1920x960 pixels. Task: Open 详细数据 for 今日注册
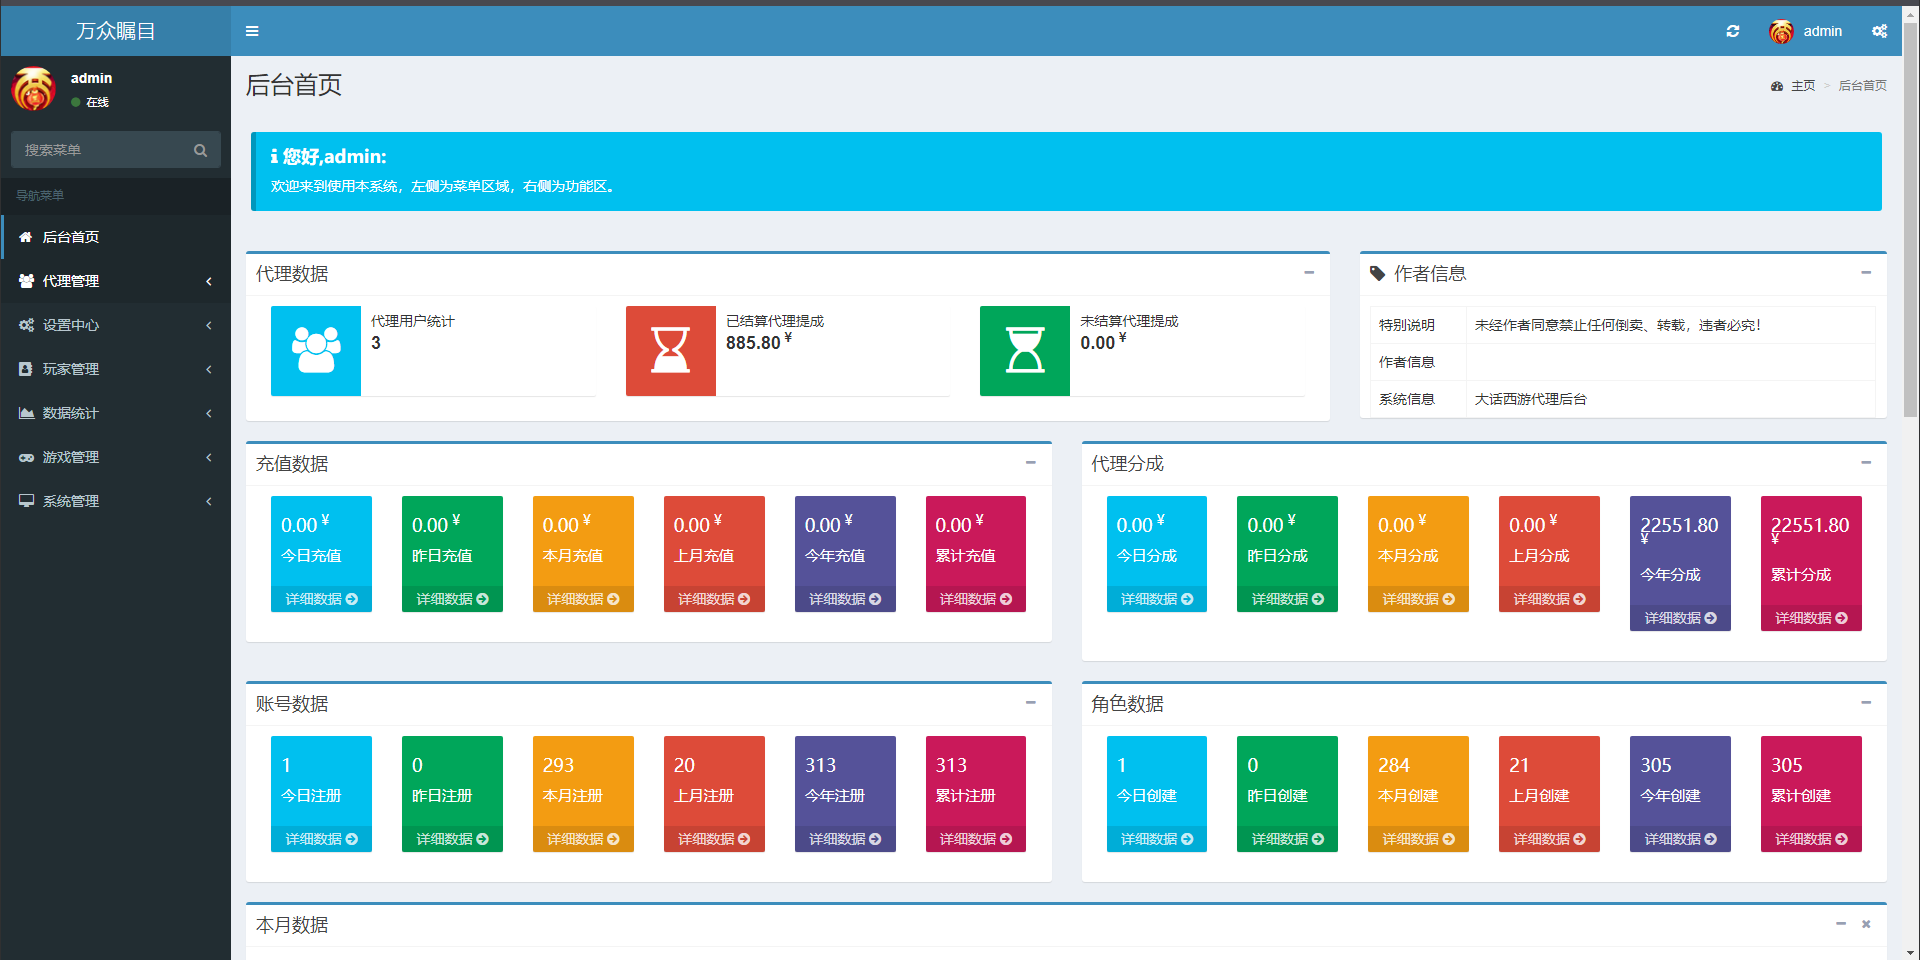tap(321, 839)
